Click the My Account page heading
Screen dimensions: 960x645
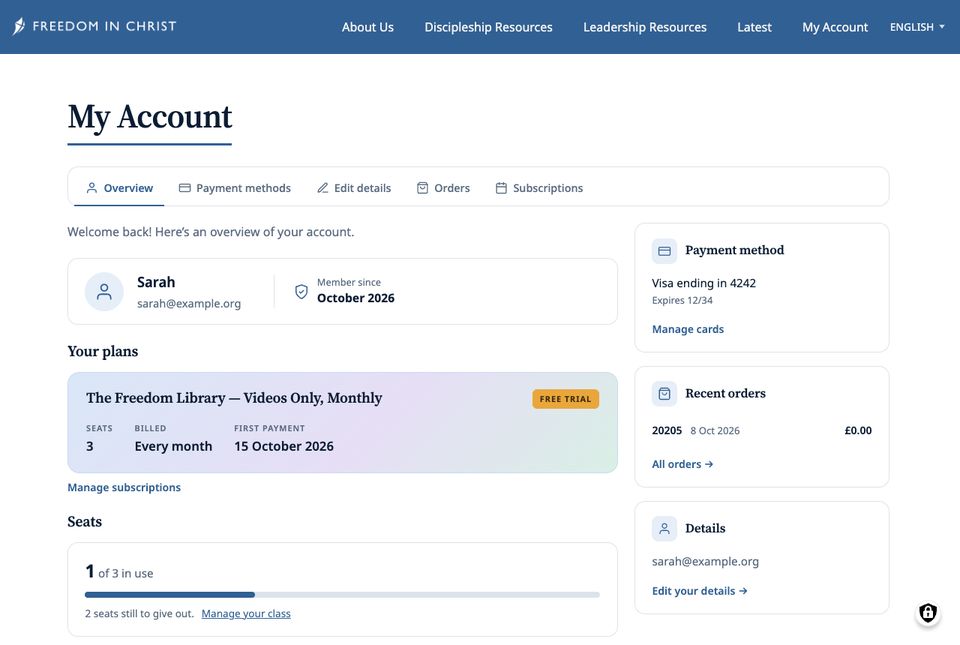[x=150, y=116]
